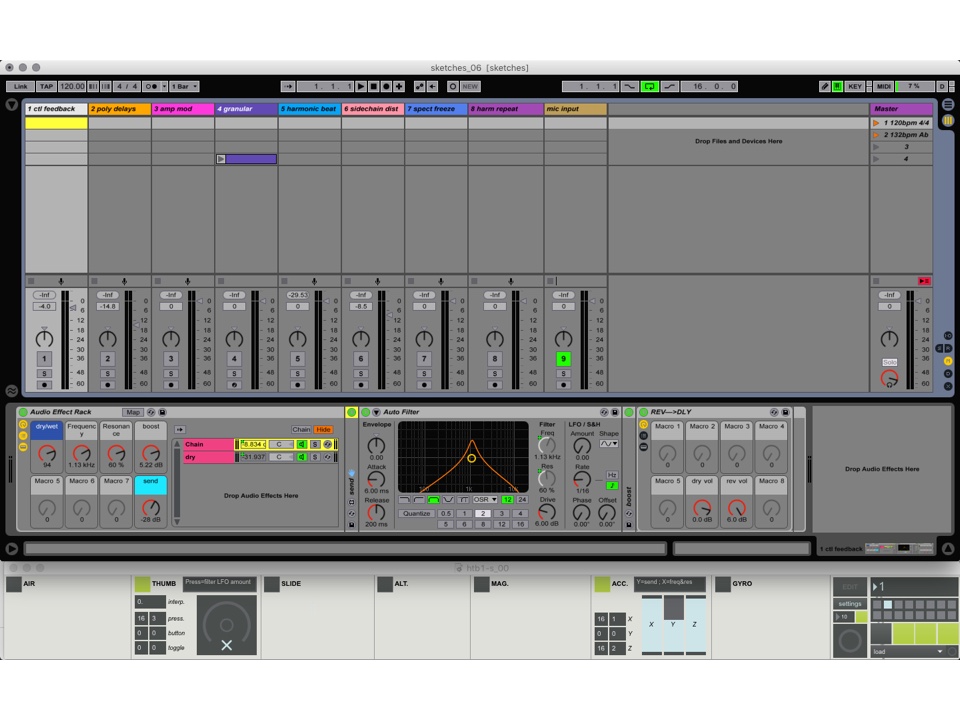This screenshot has height=720, width=960.
Task: Launch scene 2 132bpm Ab
Action: pyautogui.click(x=876, y=135)
